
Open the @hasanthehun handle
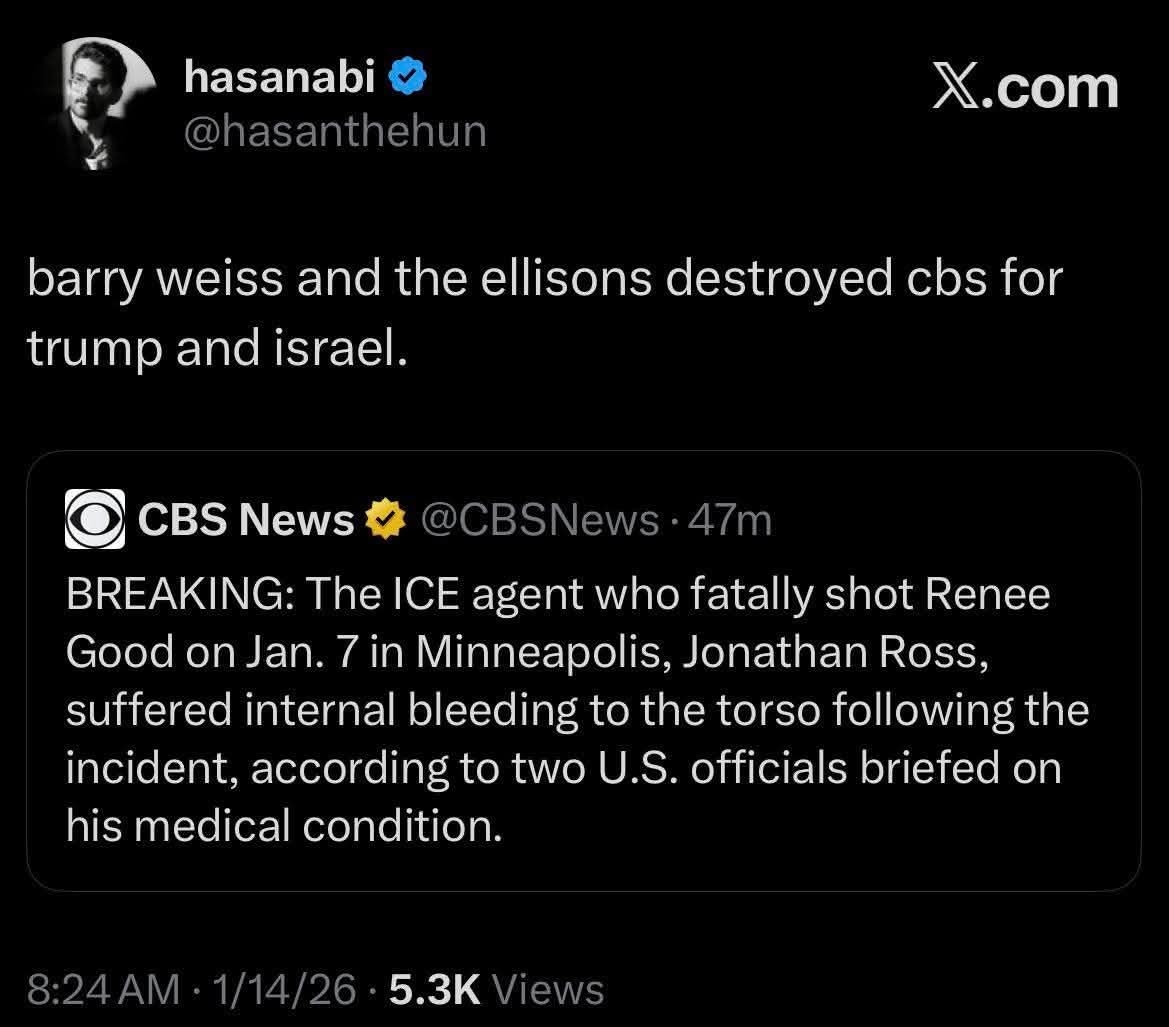pyautogui.click(x=335, y=131)
